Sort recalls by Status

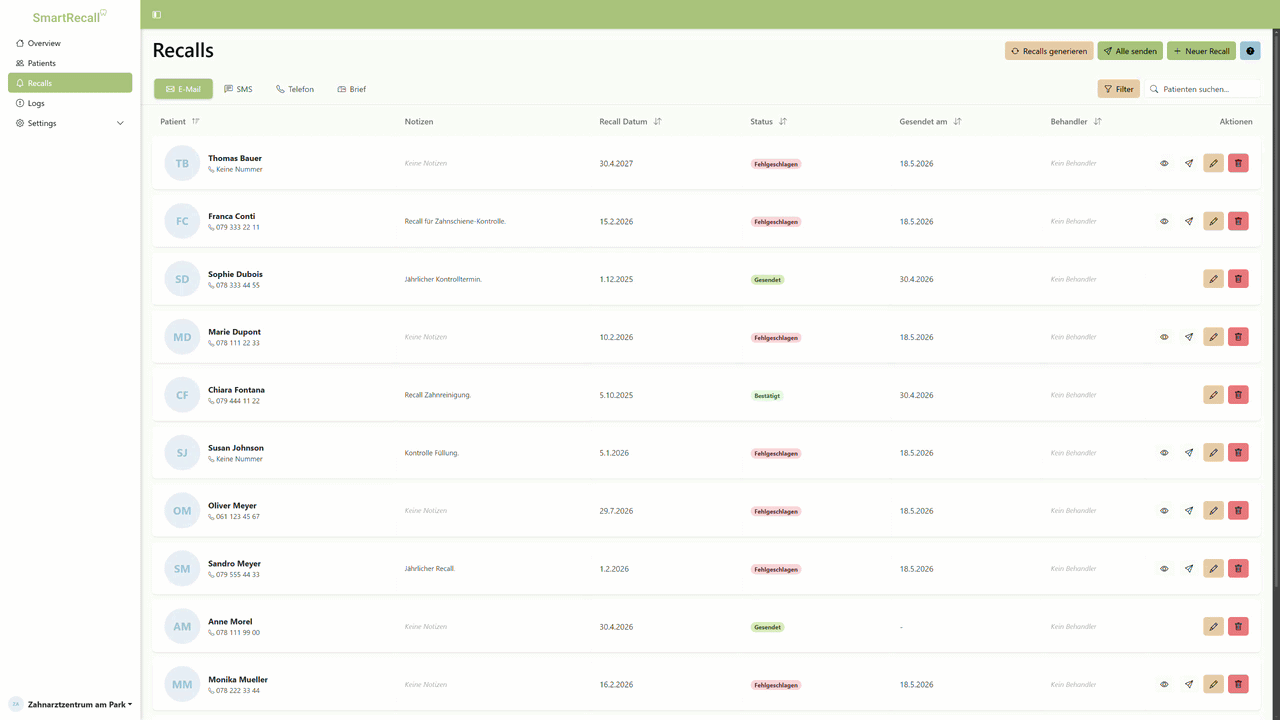click(782, 122)
